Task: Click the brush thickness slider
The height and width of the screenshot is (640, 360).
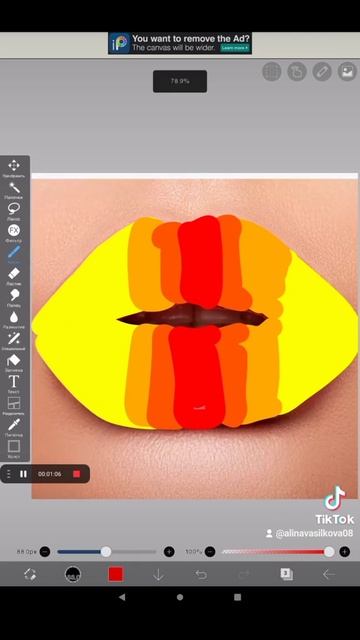Action: point(107,552)
